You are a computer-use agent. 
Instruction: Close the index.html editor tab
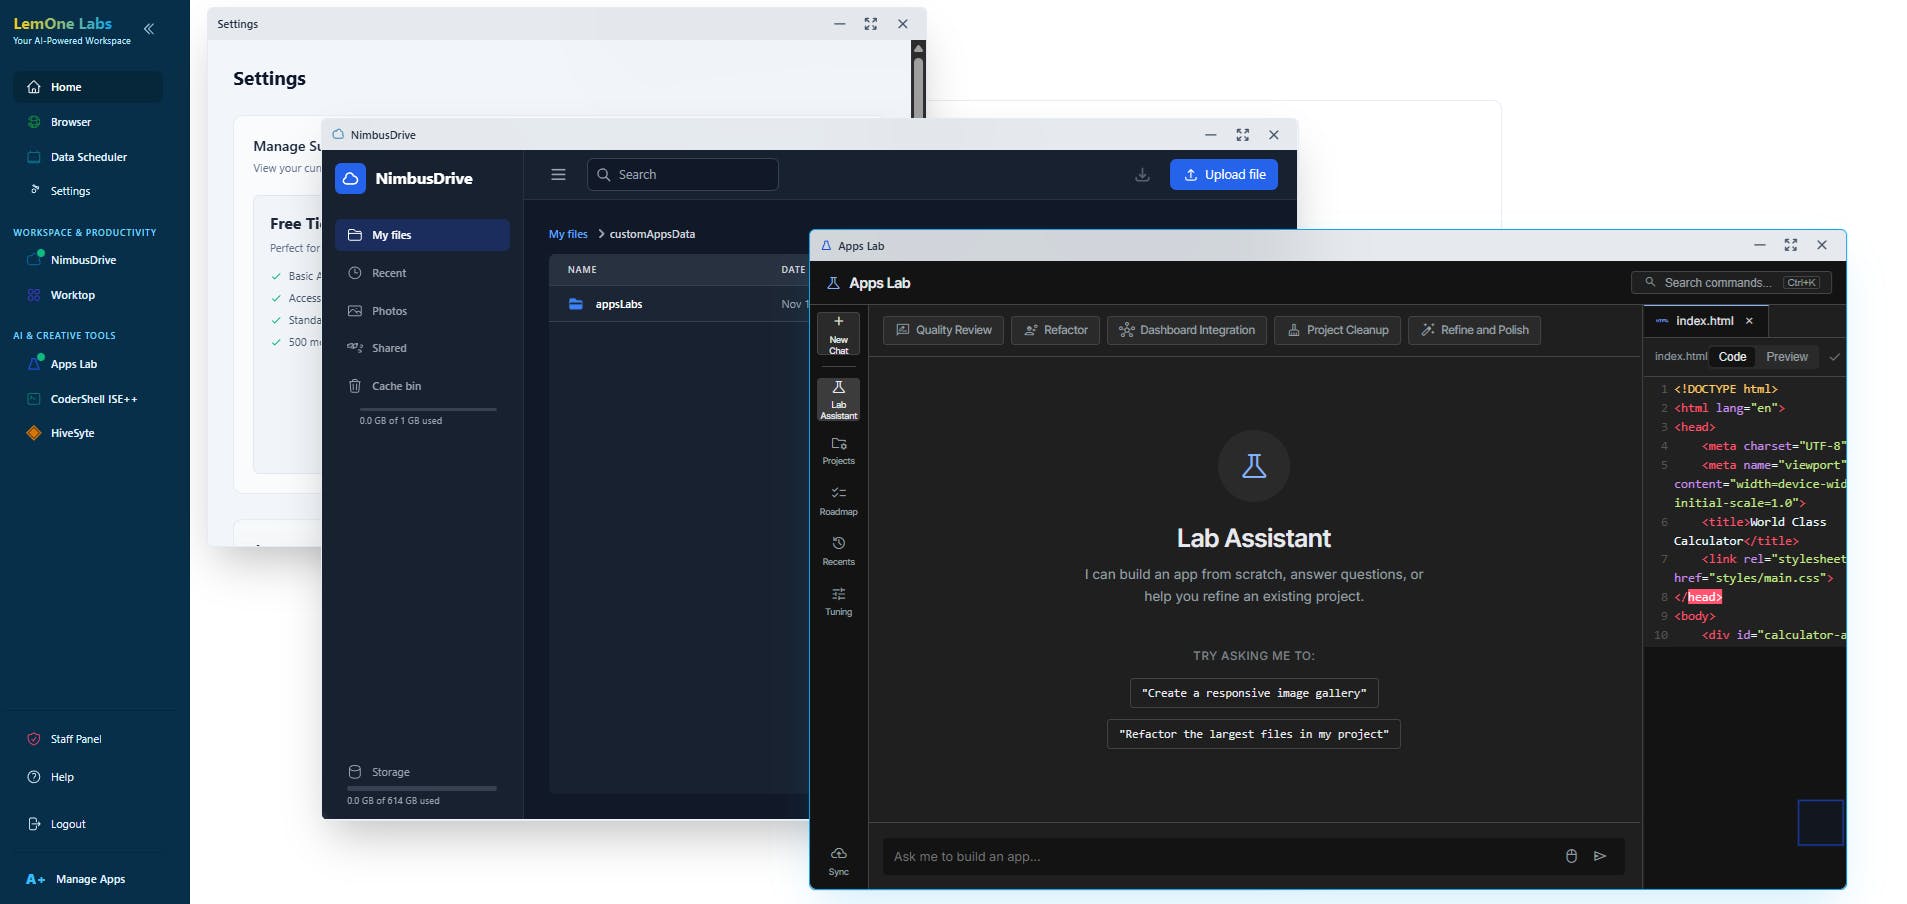[x=1749, y=321]
